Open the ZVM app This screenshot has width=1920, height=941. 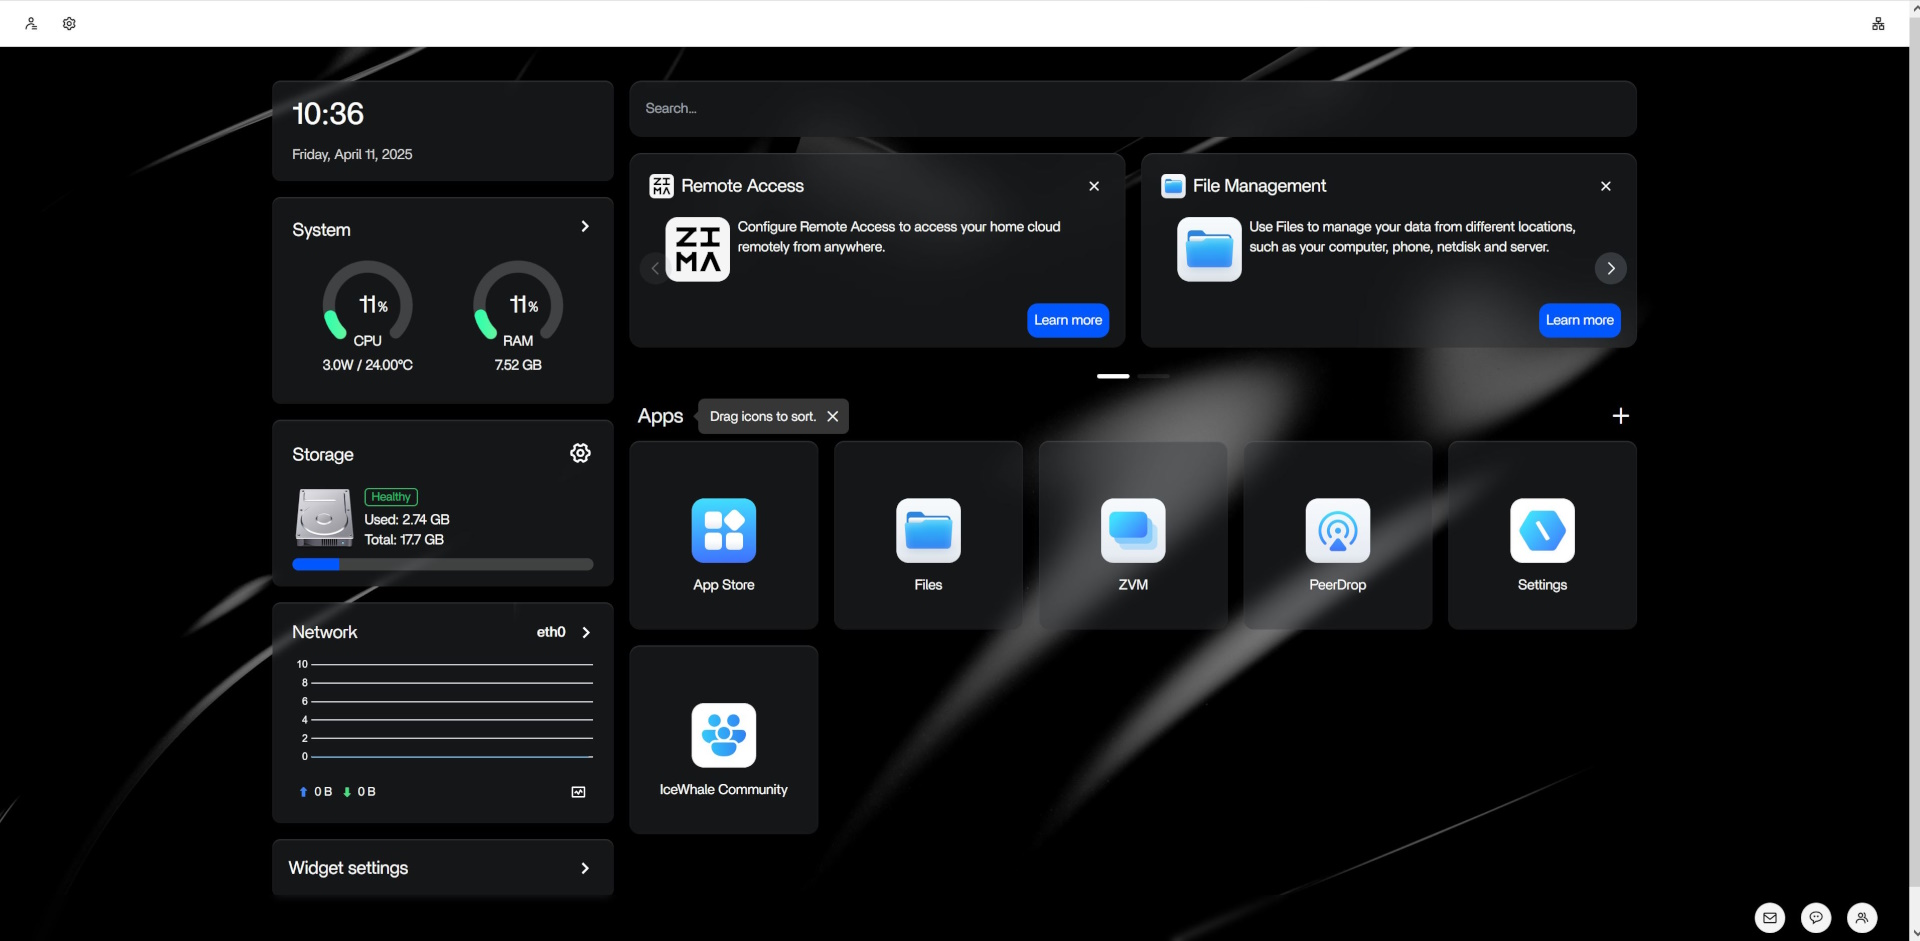point(1132,534)
